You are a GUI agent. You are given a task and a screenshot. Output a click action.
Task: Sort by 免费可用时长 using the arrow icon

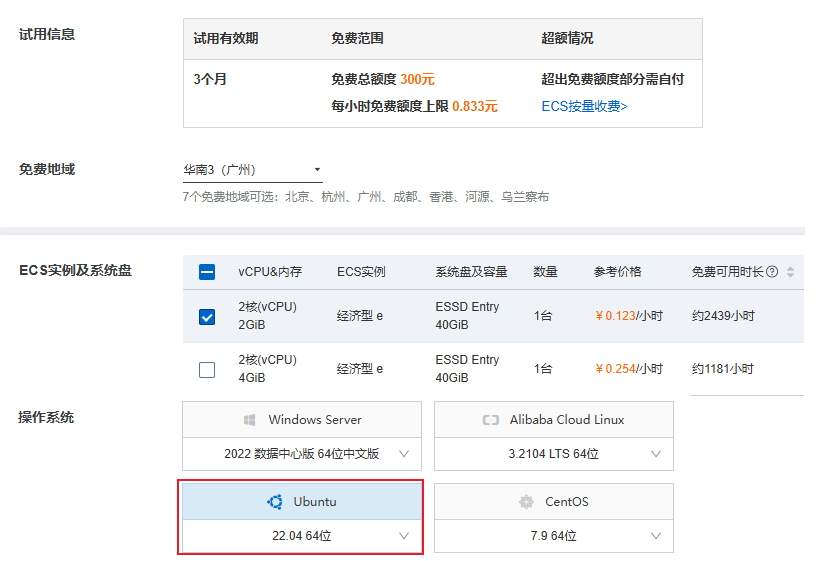790,272
